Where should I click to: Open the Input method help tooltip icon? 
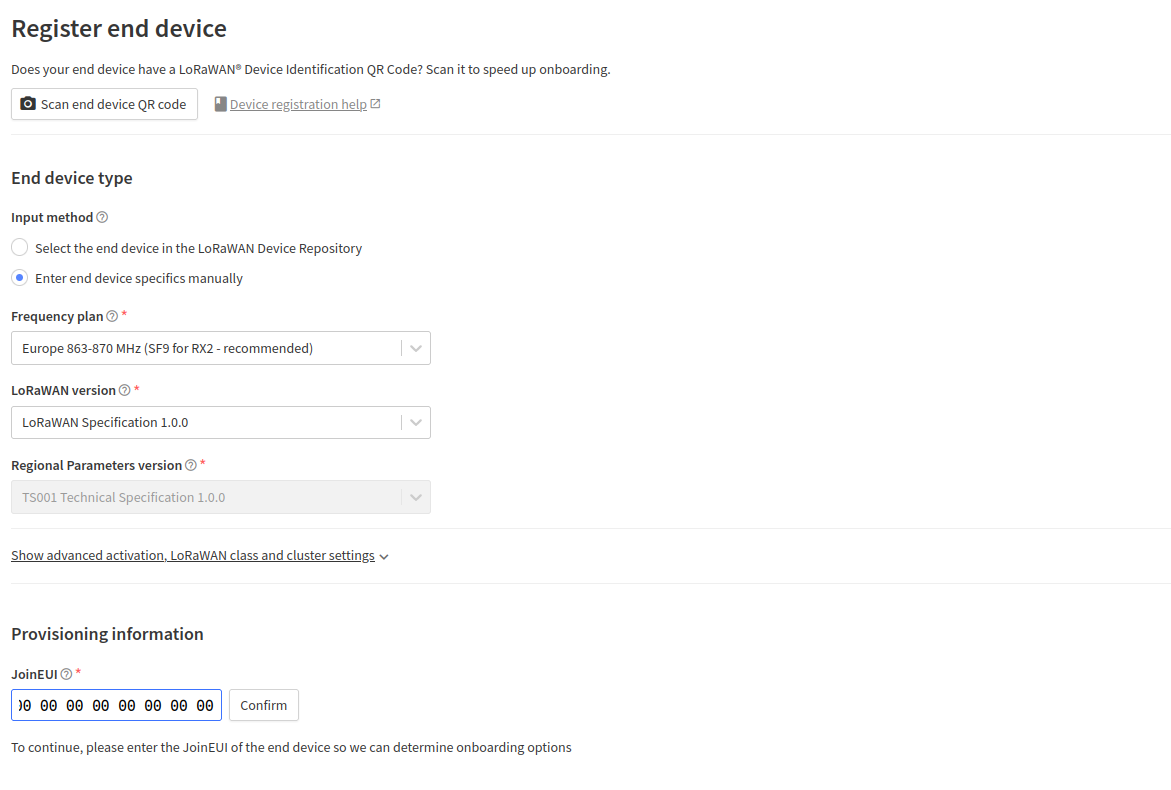(102, 217)
